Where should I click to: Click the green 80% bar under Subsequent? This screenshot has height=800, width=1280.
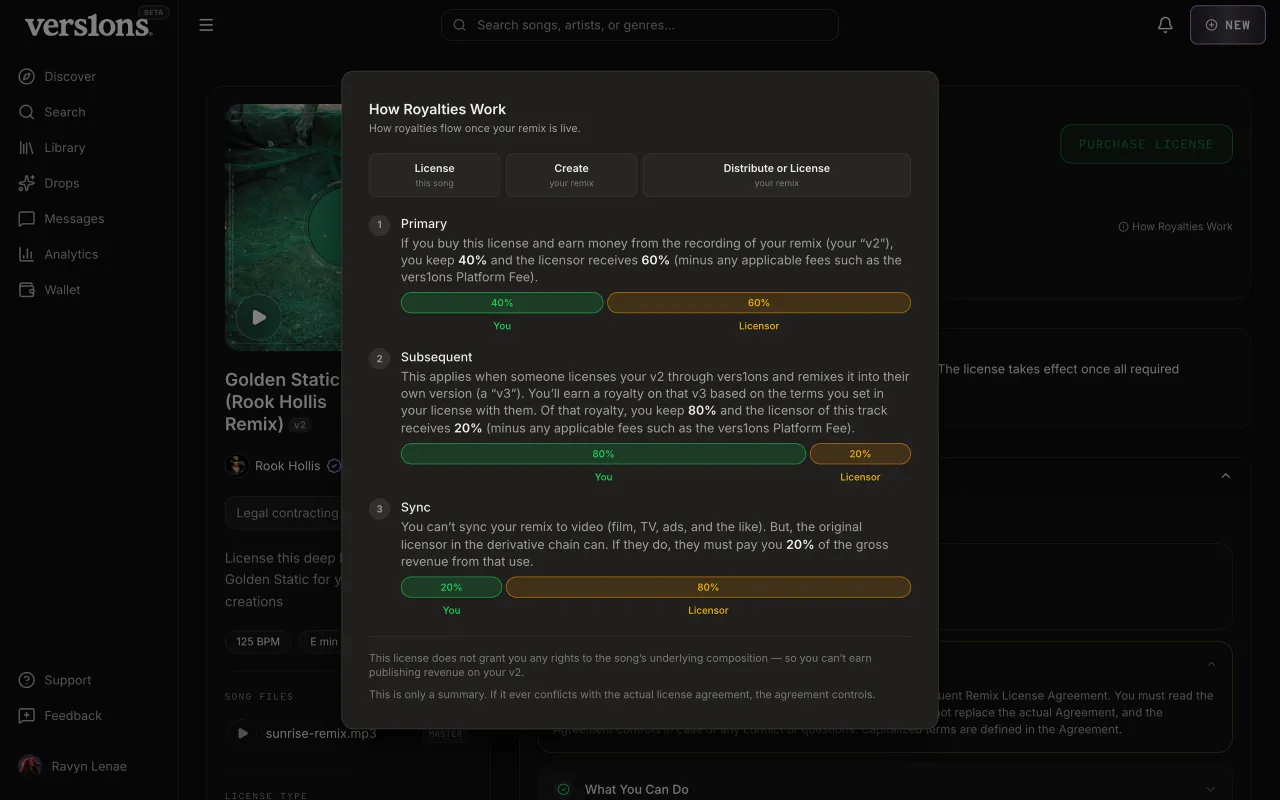603,454
